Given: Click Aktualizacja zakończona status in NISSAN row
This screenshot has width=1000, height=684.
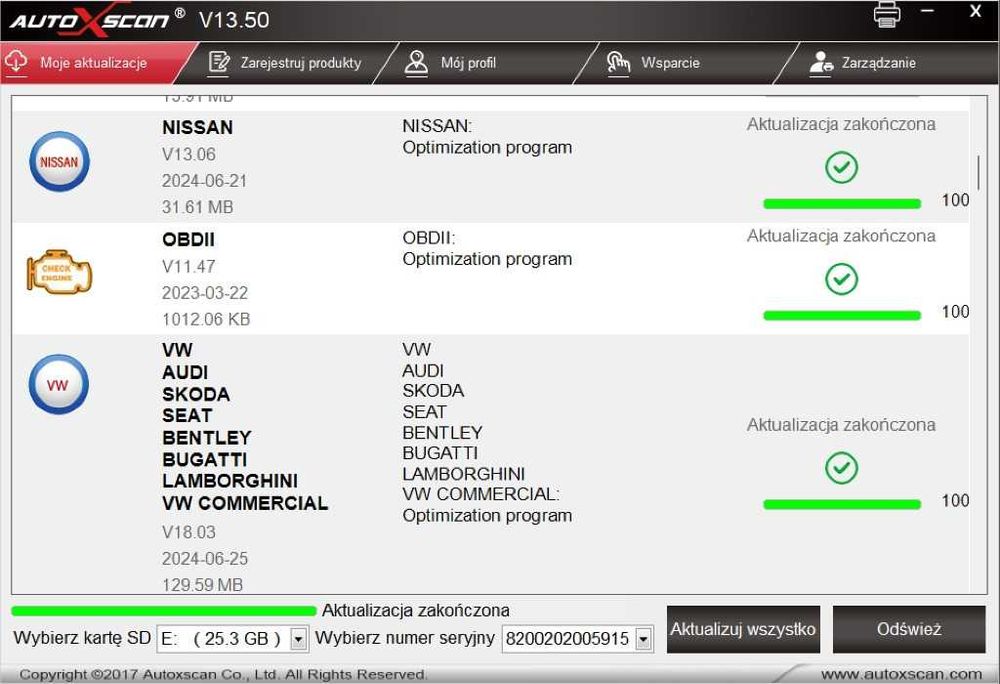Looking at the screenshot, I should coord(841,124).
